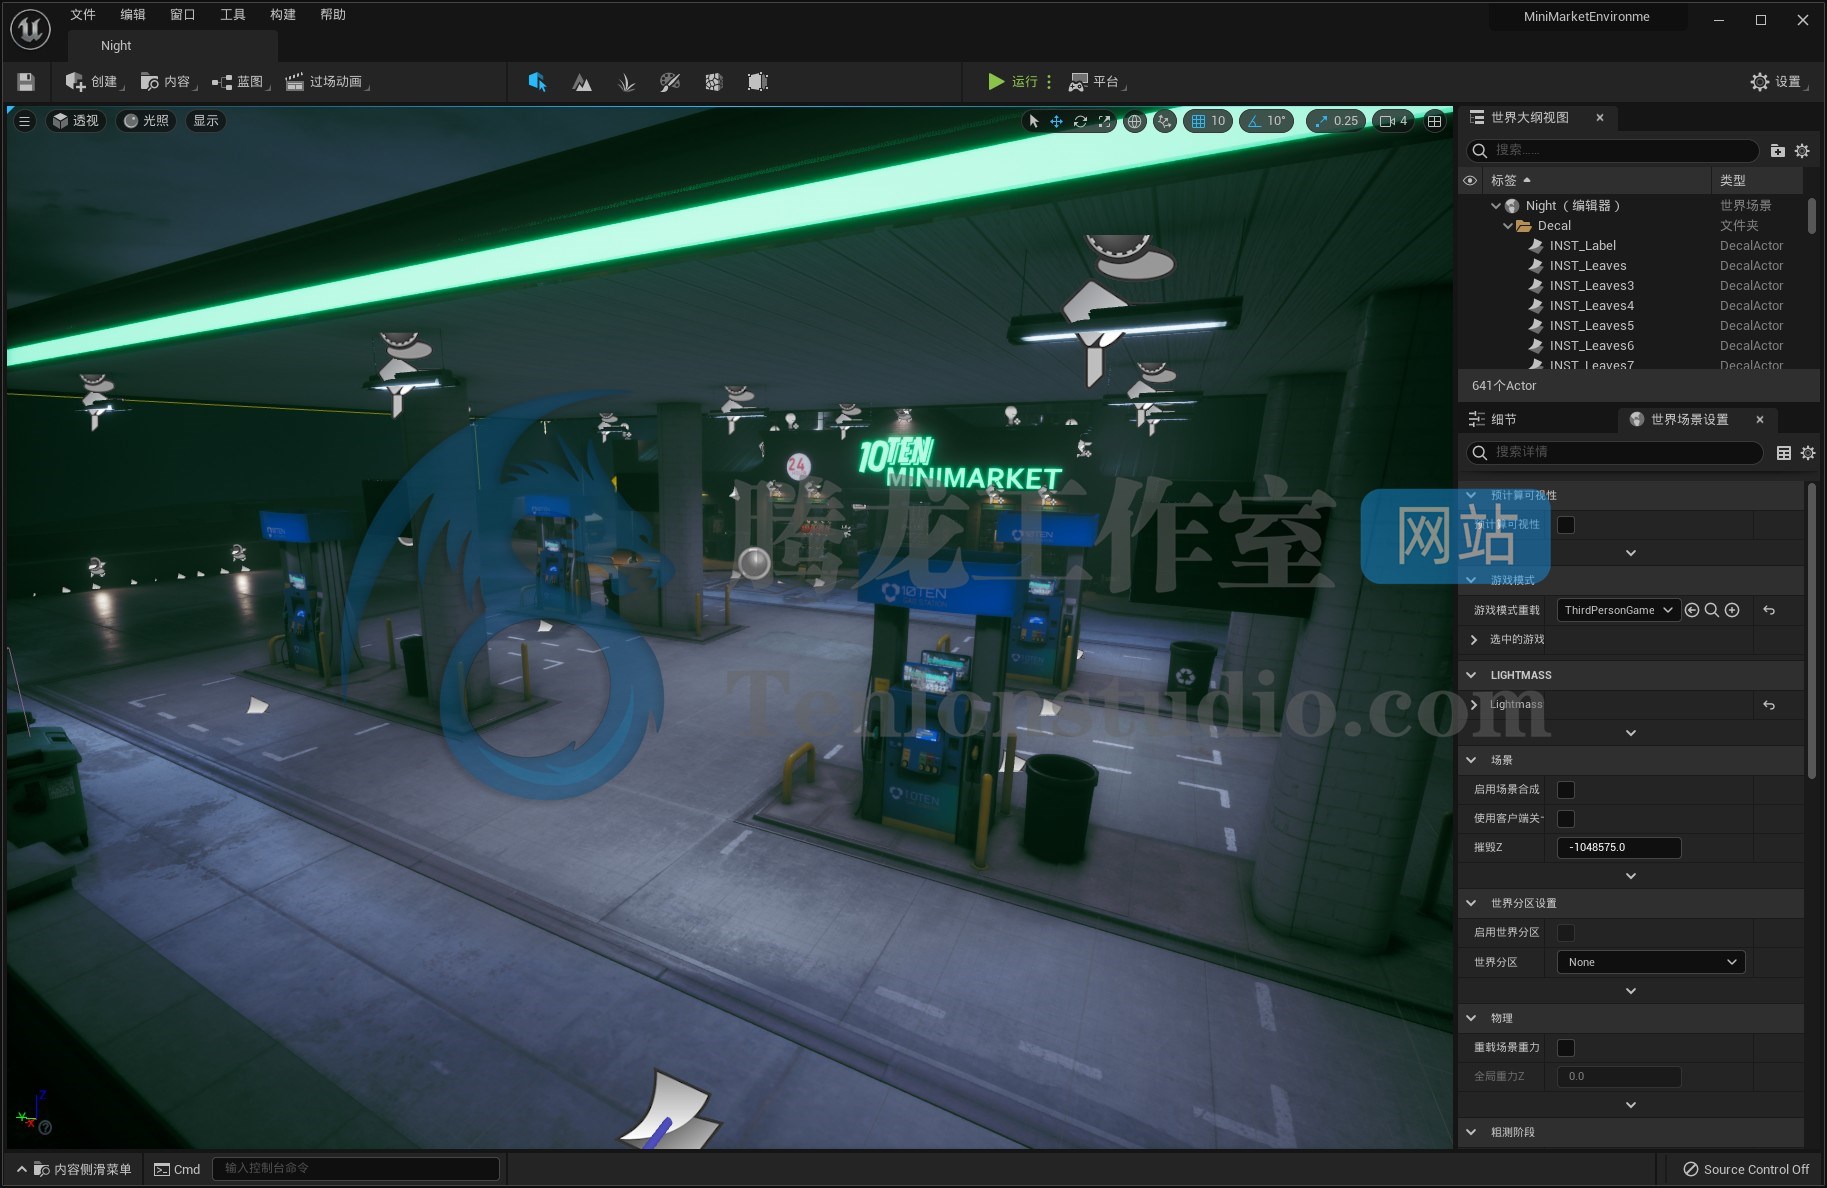This screenshot has height=1188, width=1827.
Task: Enable Override World Gravity checkbox
Action: tap(1566, 1048)
